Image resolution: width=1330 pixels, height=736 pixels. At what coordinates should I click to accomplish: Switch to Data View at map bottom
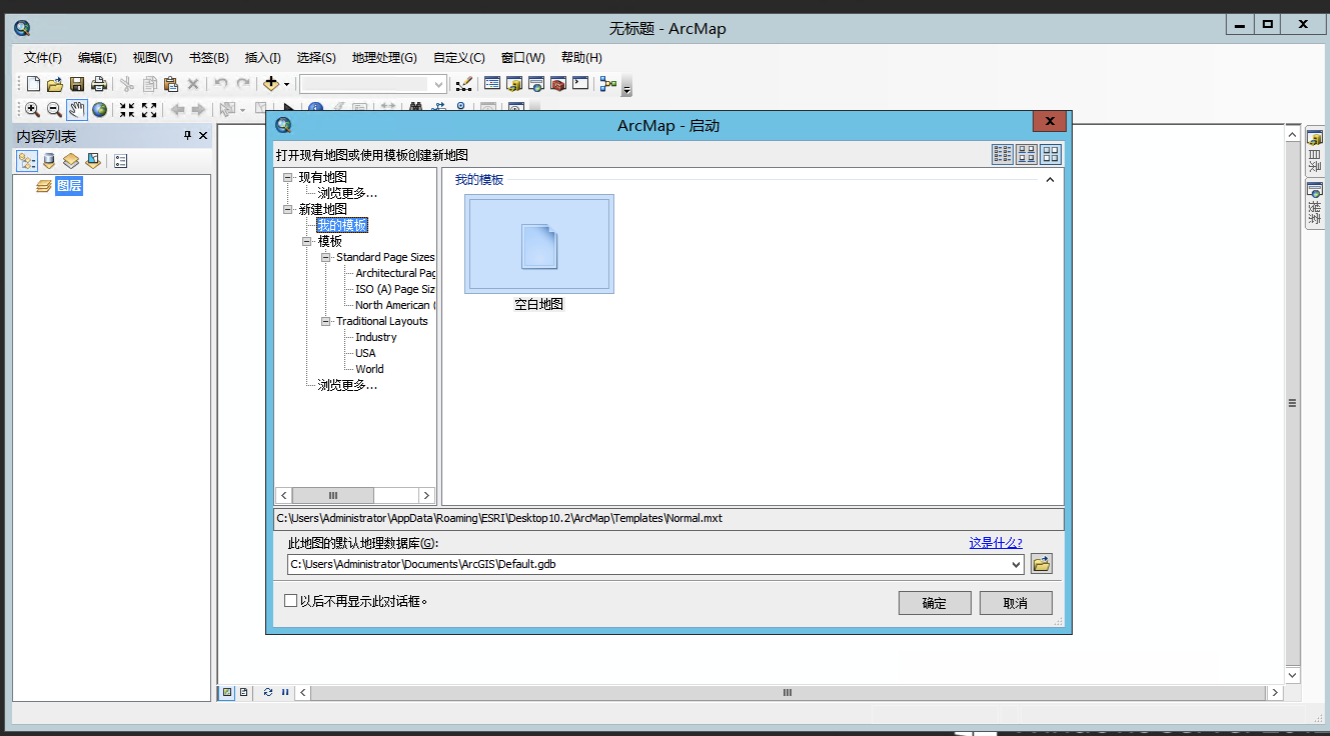coord(227,692)
